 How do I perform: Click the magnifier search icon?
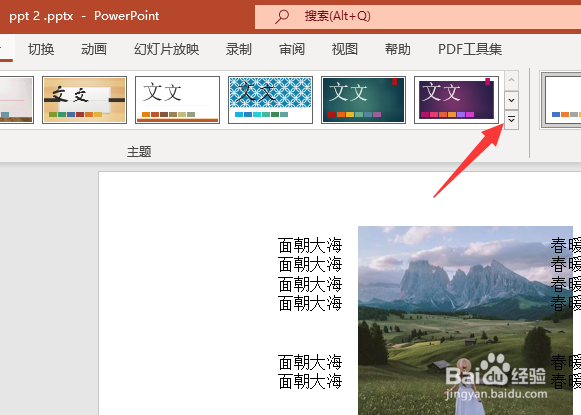(x=282, y=16)
